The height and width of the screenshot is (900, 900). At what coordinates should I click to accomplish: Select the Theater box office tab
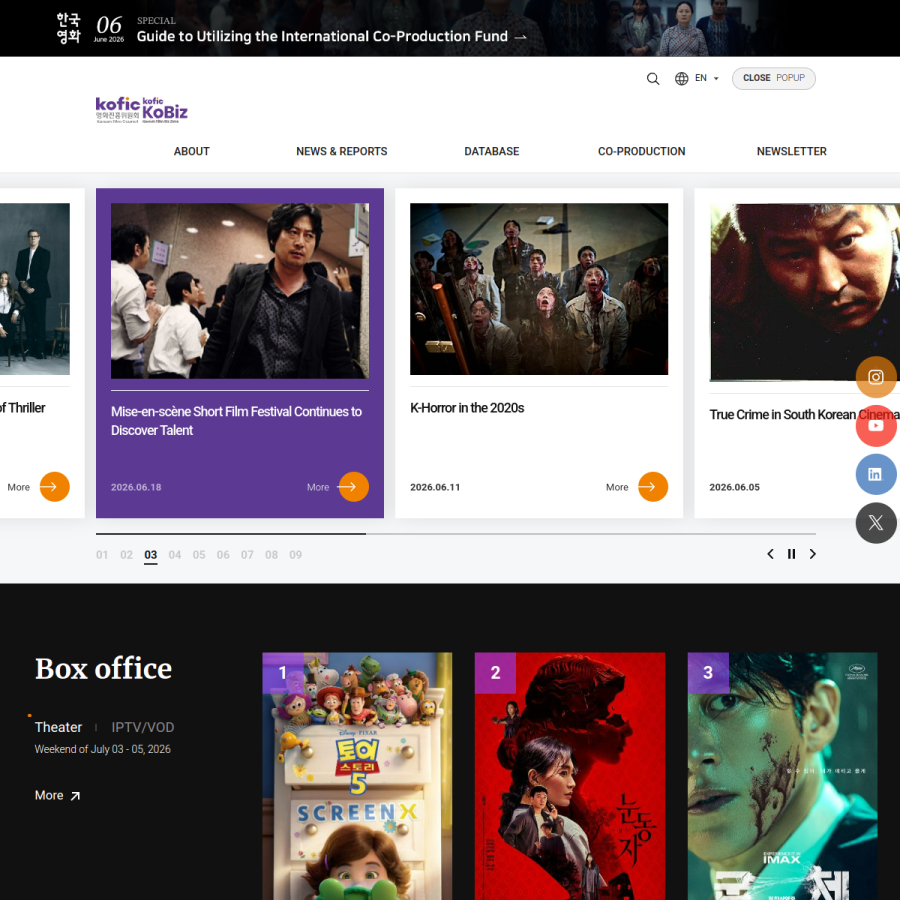(x=59, y=727)
